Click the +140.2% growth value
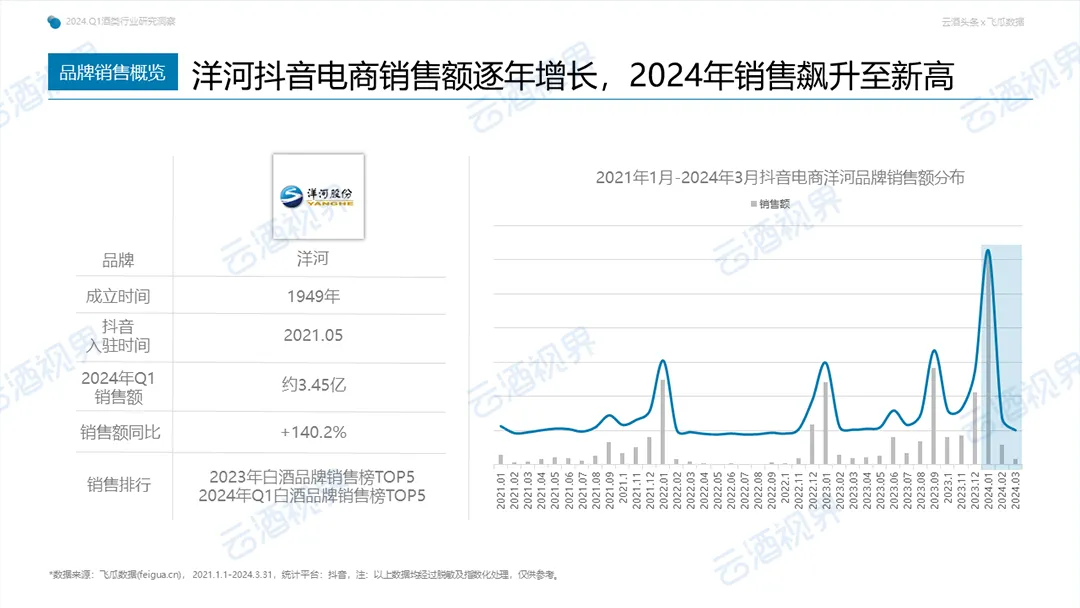 coord(313,432)
